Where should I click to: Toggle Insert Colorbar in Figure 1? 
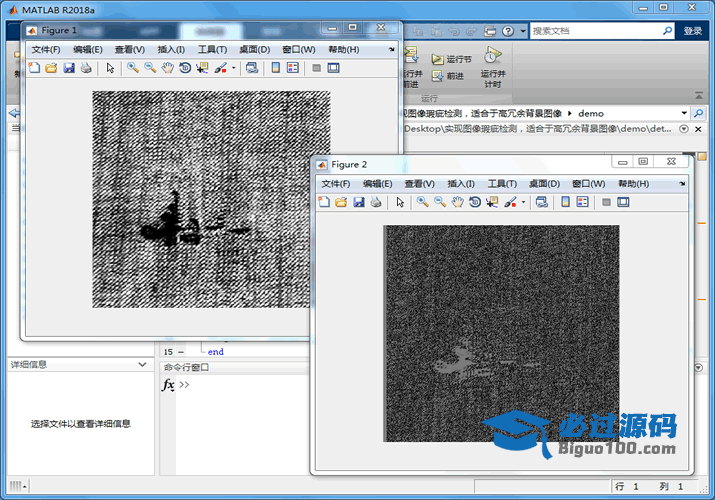pyautogui.click(x=275, y=68)
